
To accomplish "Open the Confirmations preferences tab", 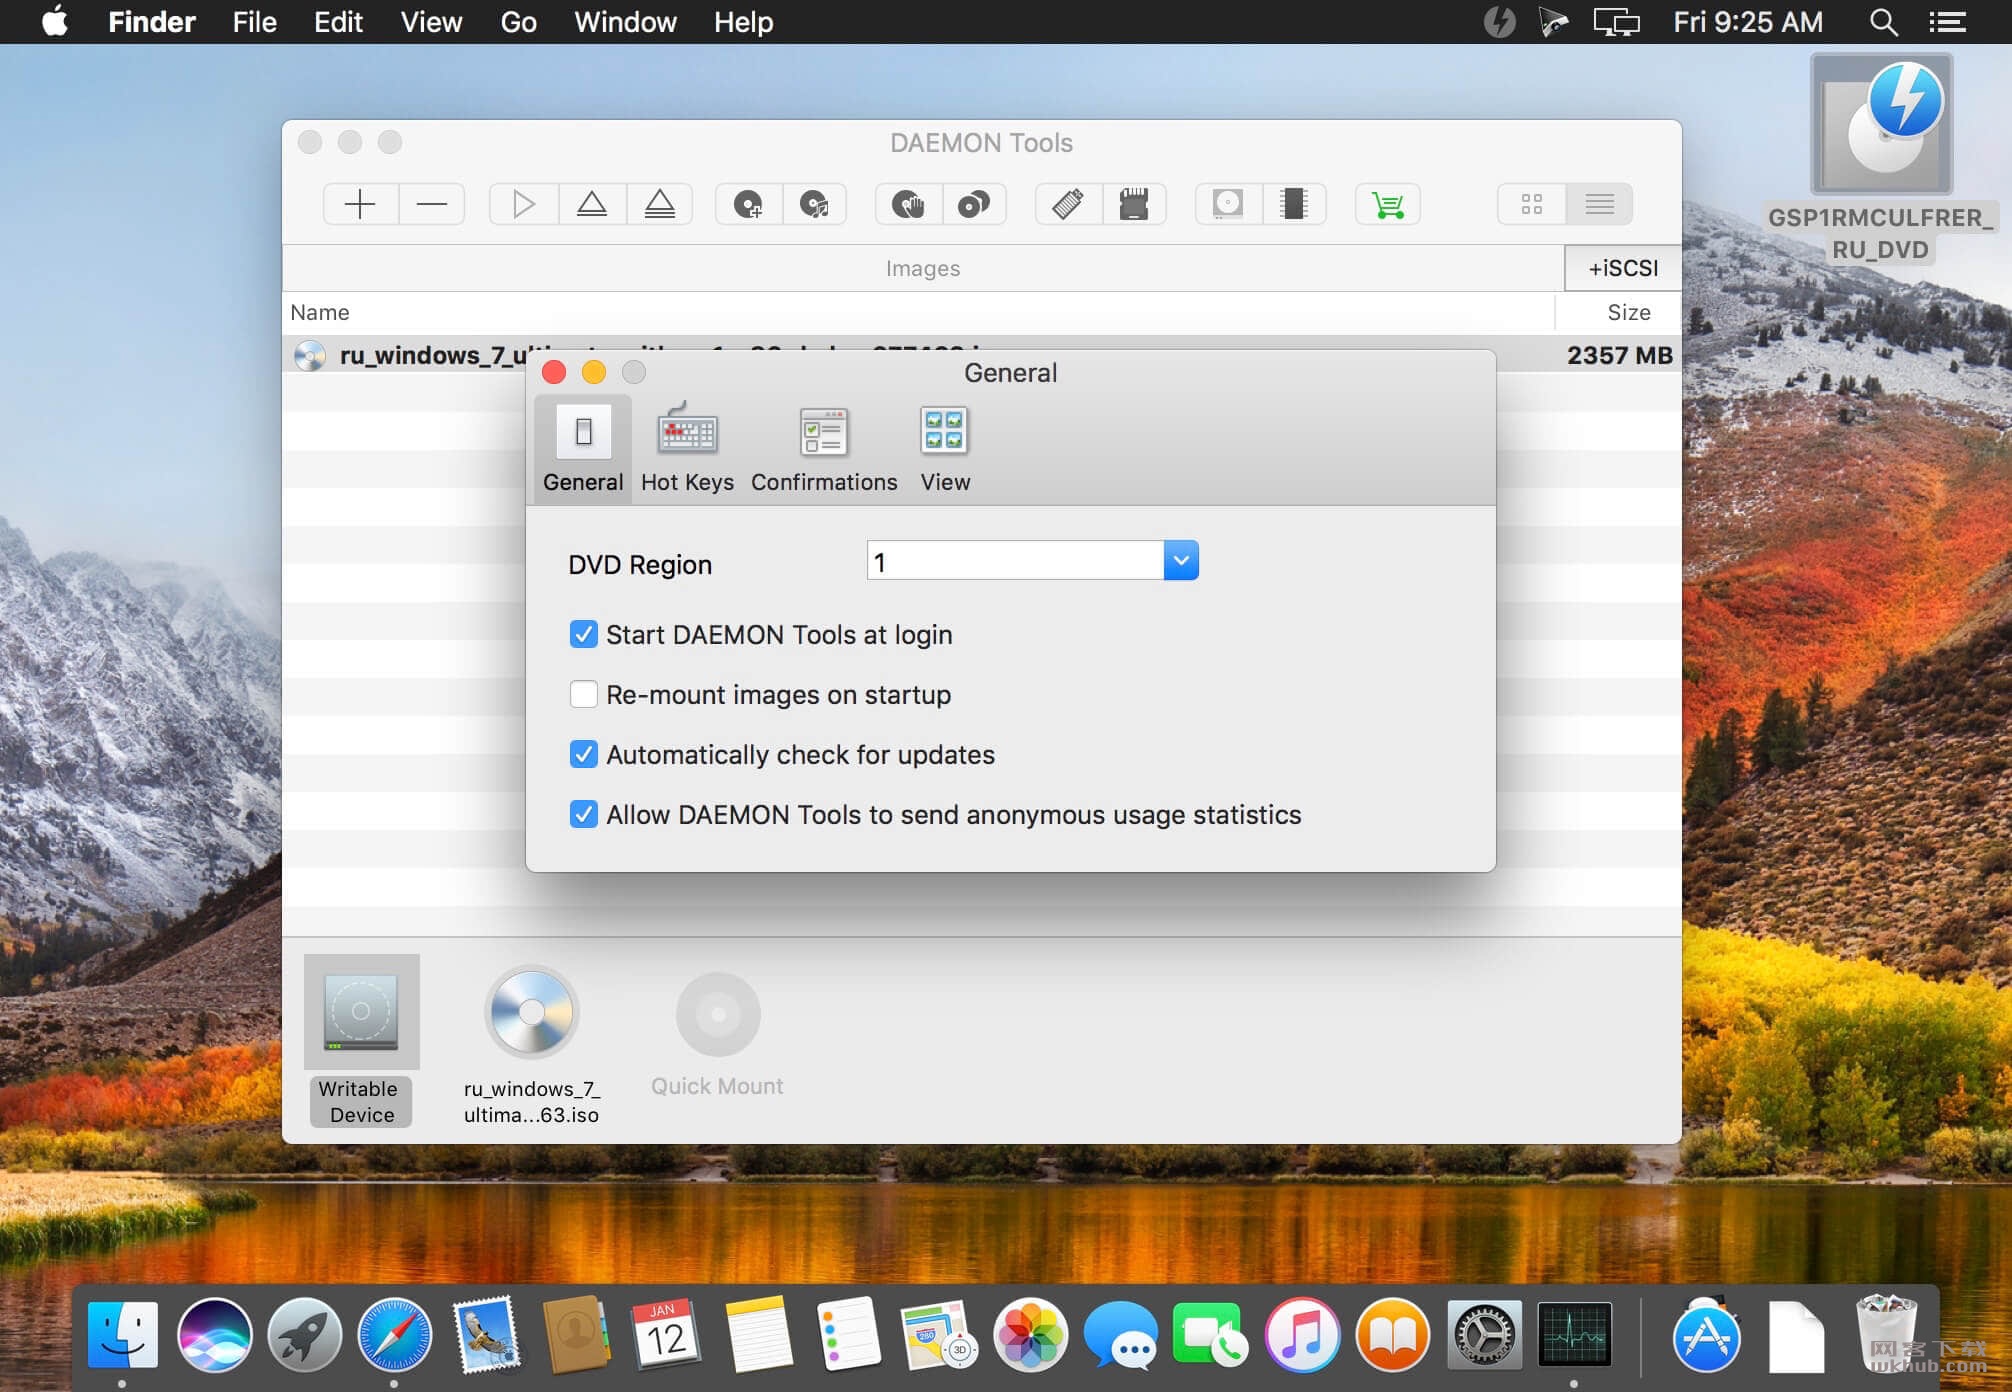I will [x=824, y=450].
